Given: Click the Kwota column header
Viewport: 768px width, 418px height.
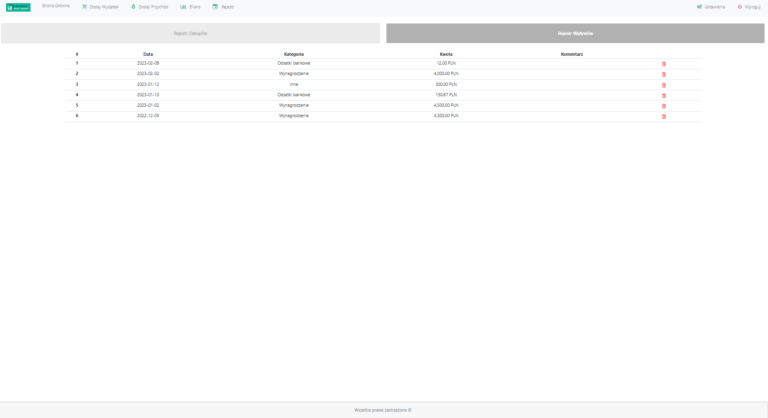Looking at the screenshot, I should click(446, 54).
